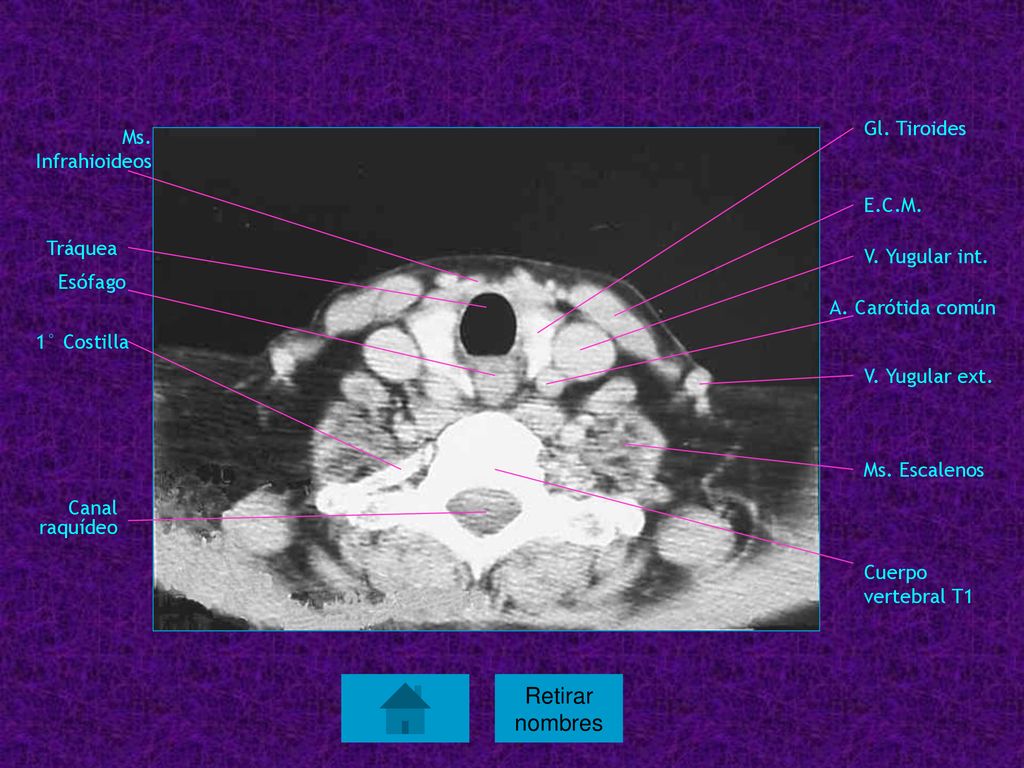Select the A. Carótida común label
The height and width of the screenshot is (768, 1024).
pyautogui.click(x=912, y=308)
